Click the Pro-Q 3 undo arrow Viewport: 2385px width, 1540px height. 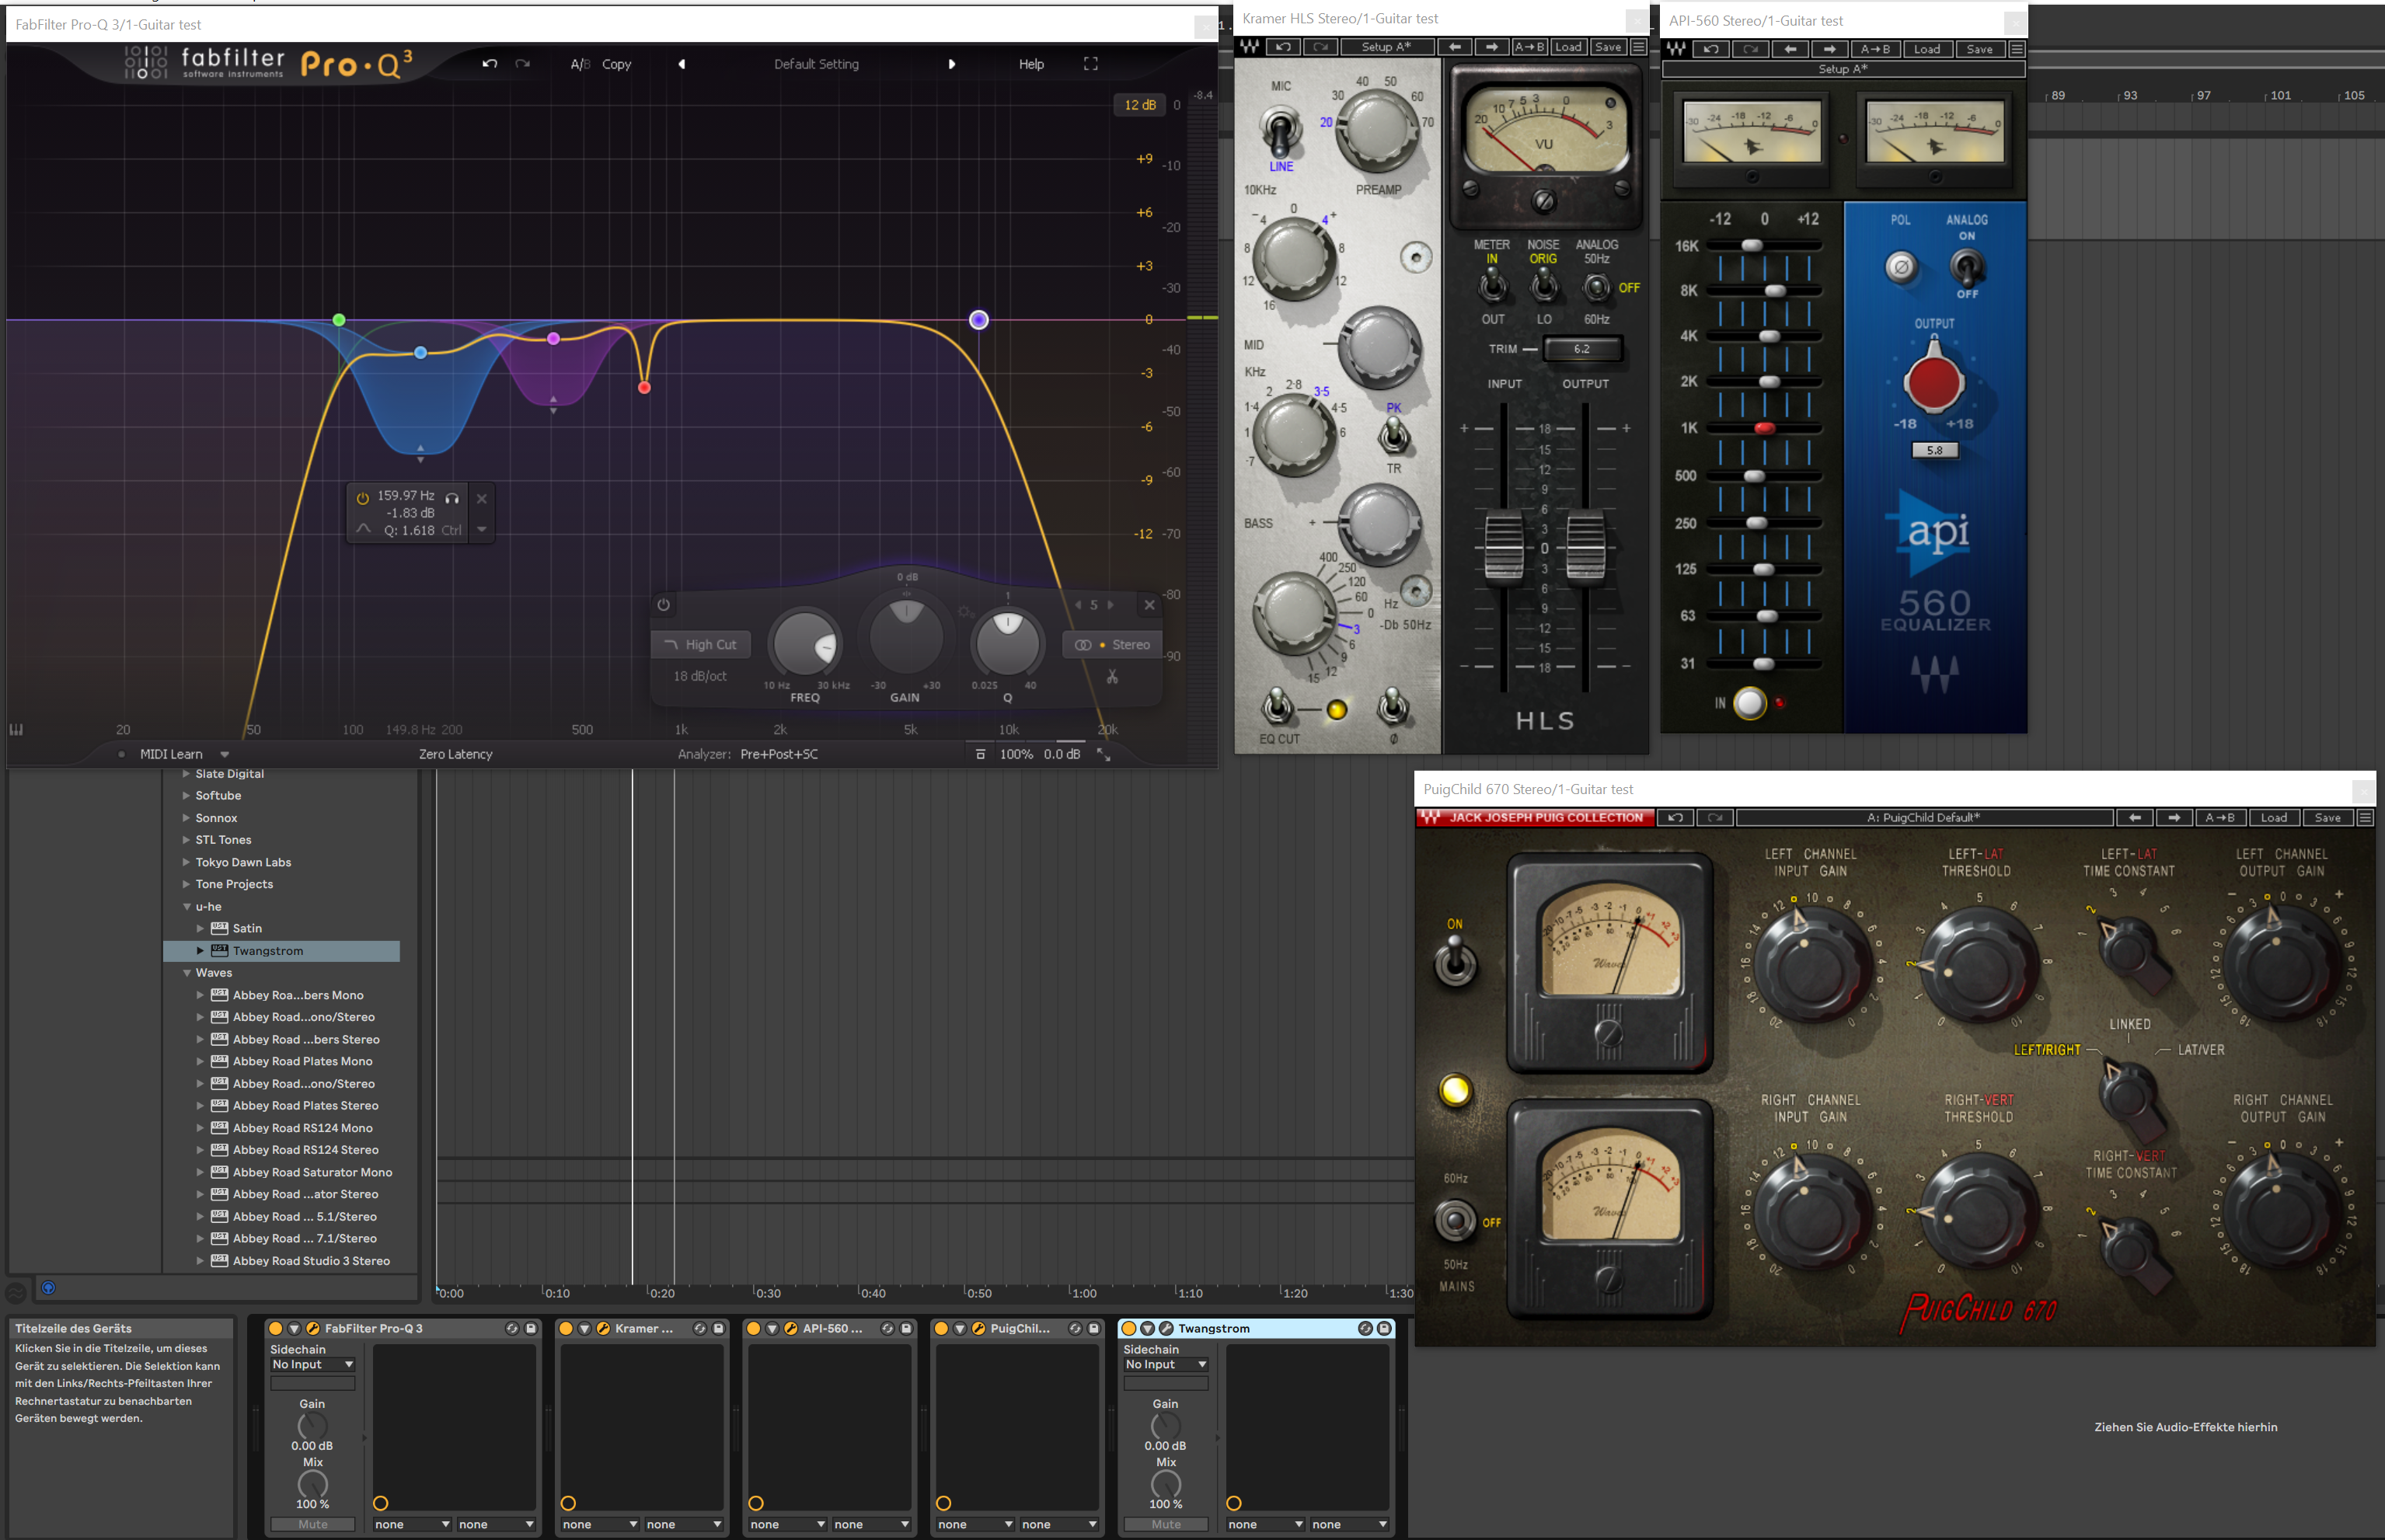(489, 64)
